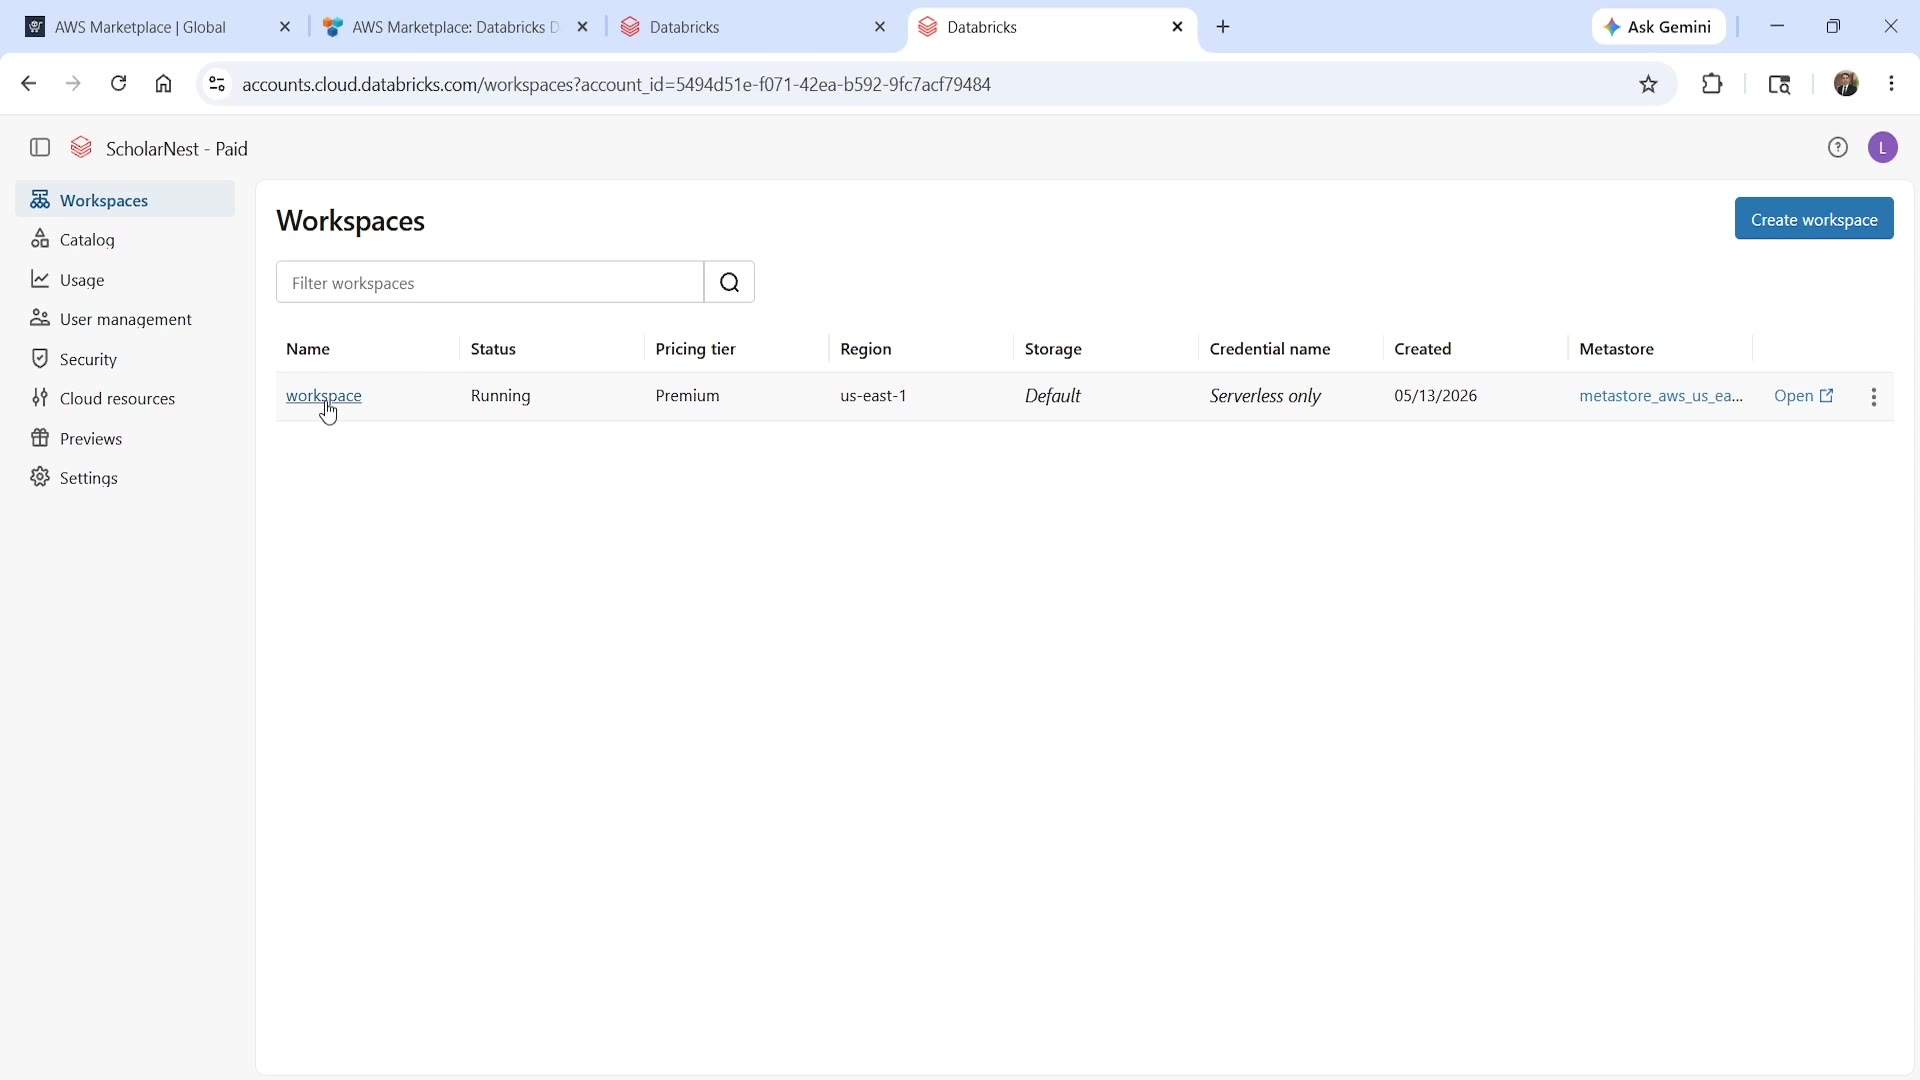
Task: Click the Created column header
Action: 1423,349
